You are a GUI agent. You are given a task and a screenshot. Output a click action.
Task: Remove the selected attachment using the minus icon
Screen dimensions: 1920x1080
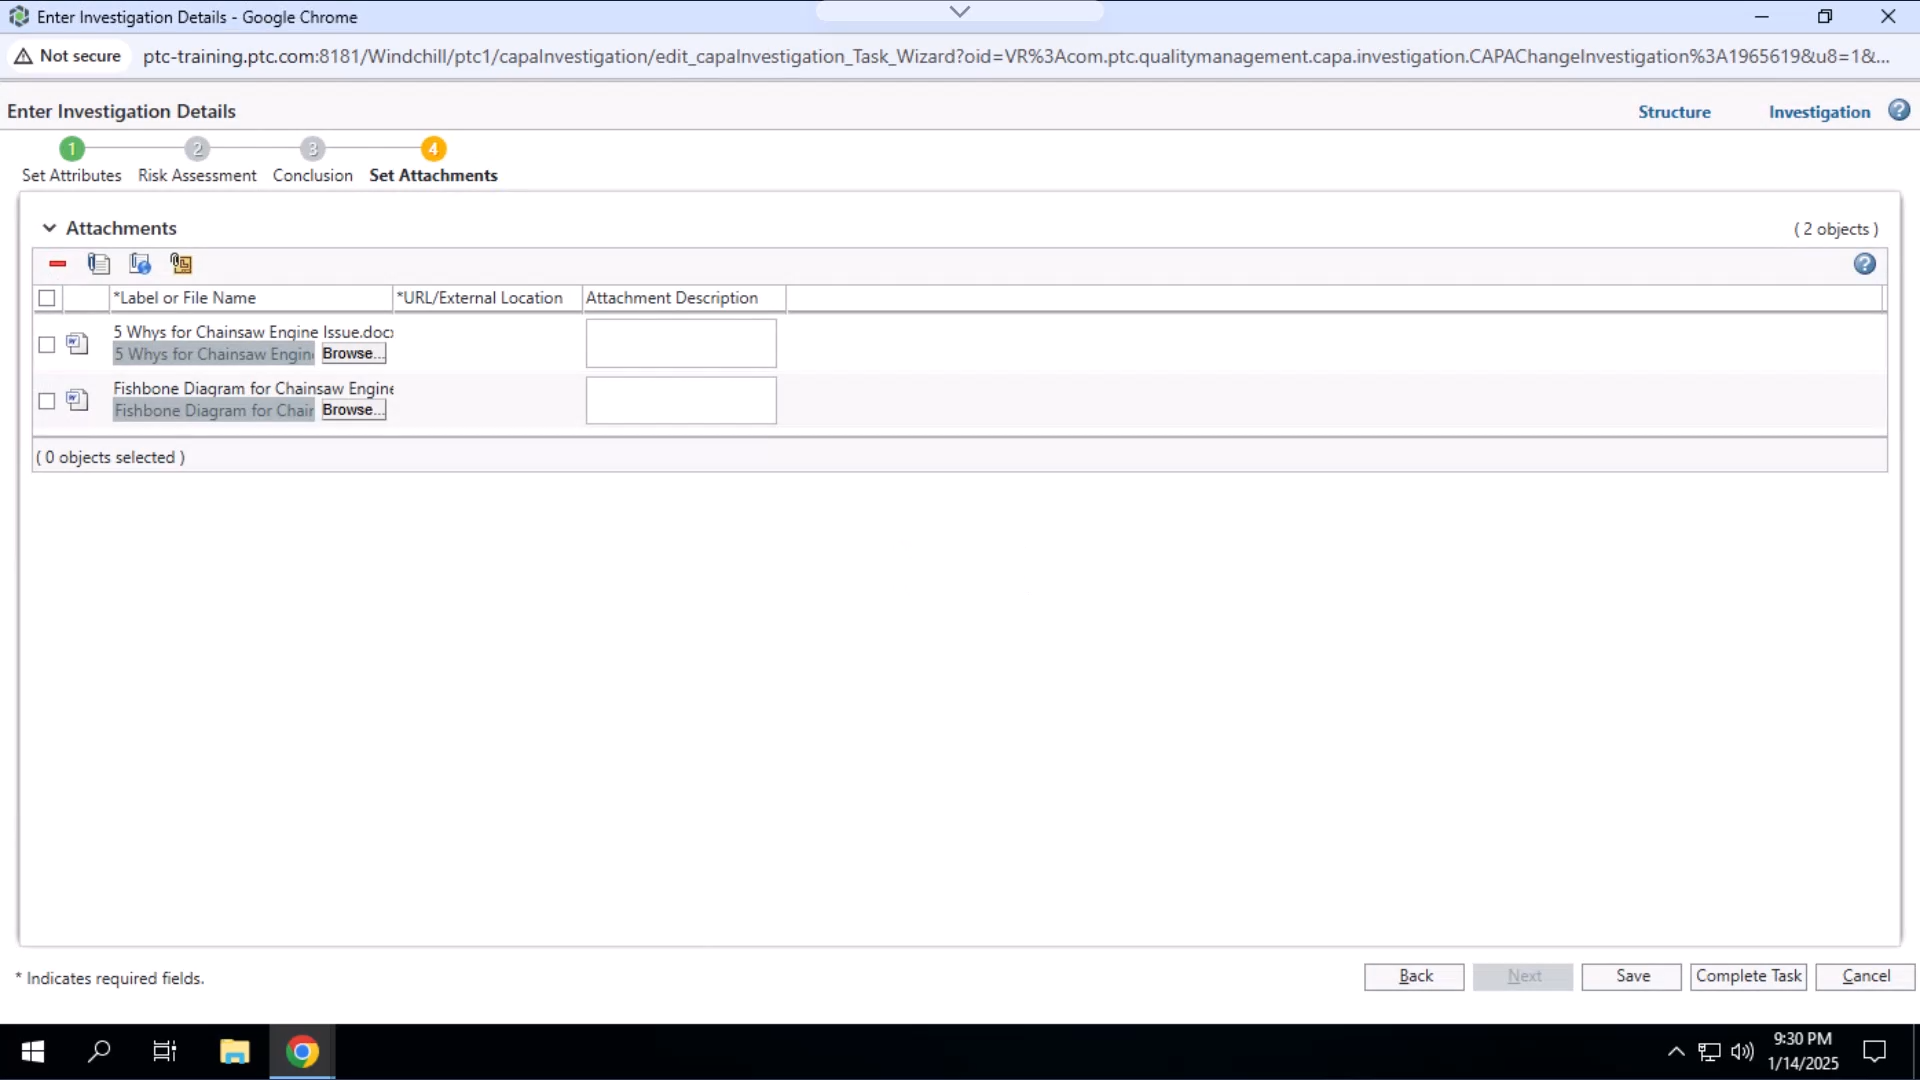click(x=57, y=263)
